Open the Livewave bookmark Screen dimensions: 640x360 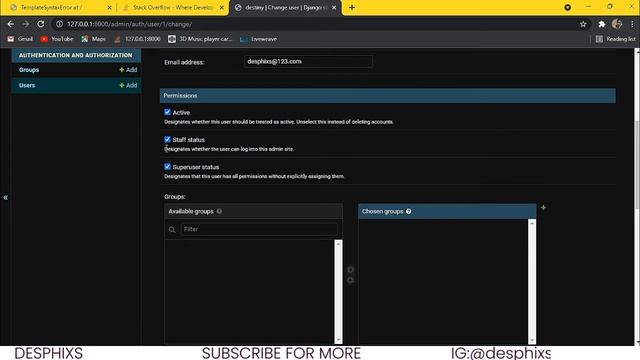[258, 39]
